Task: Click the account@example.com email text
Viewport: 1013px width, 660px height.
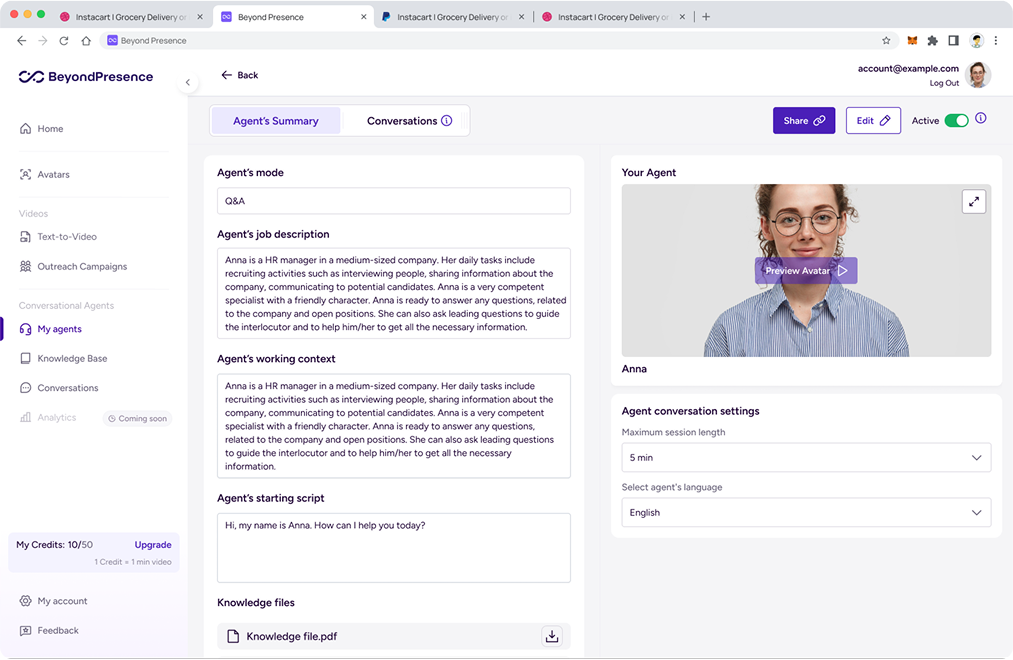Action: tap(908, 68)
